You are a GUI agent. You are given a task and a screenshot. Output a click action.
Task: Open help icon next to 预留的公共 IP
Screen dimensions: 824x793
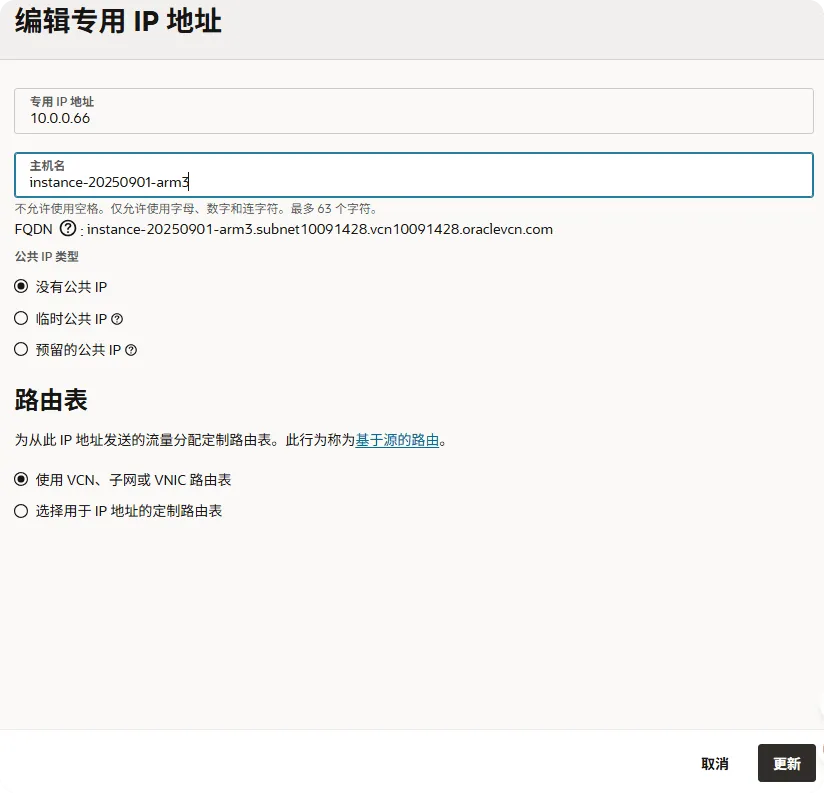(131, 350)
